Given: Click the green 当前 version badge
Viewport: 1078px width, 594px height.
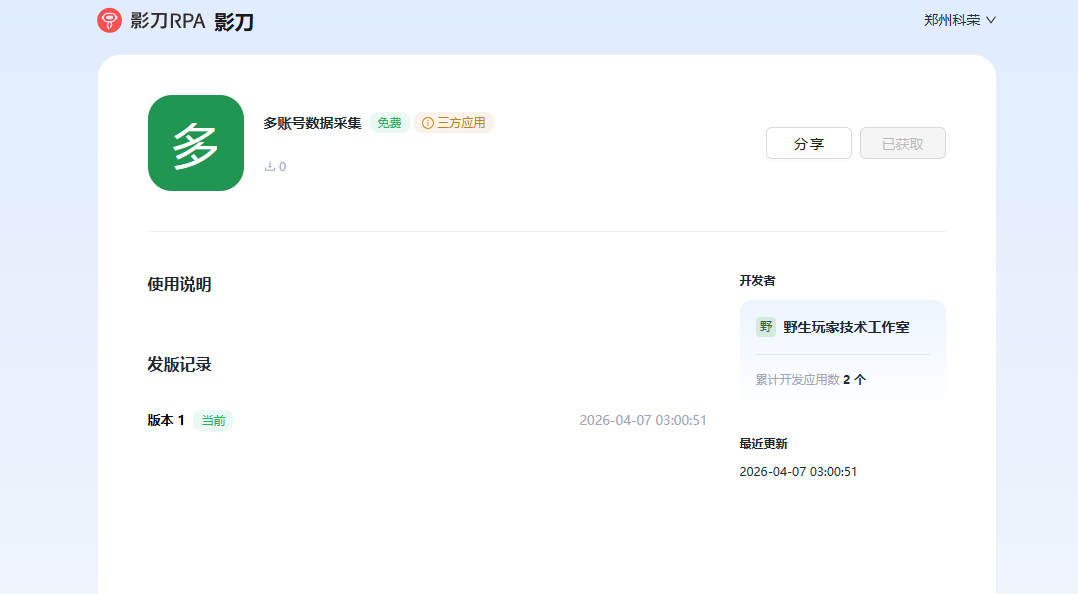Looking at the screenshot, I should coord(213,421).
